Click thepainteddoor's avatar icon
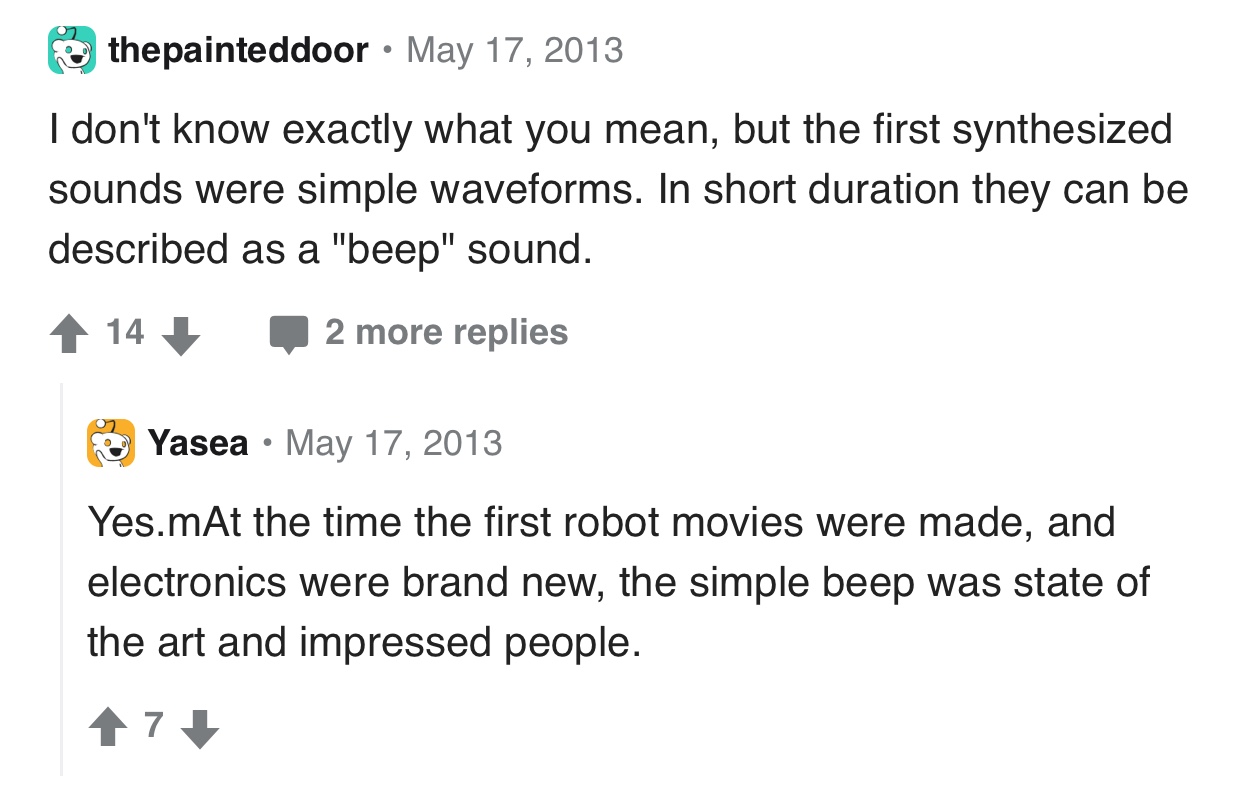 70,50
